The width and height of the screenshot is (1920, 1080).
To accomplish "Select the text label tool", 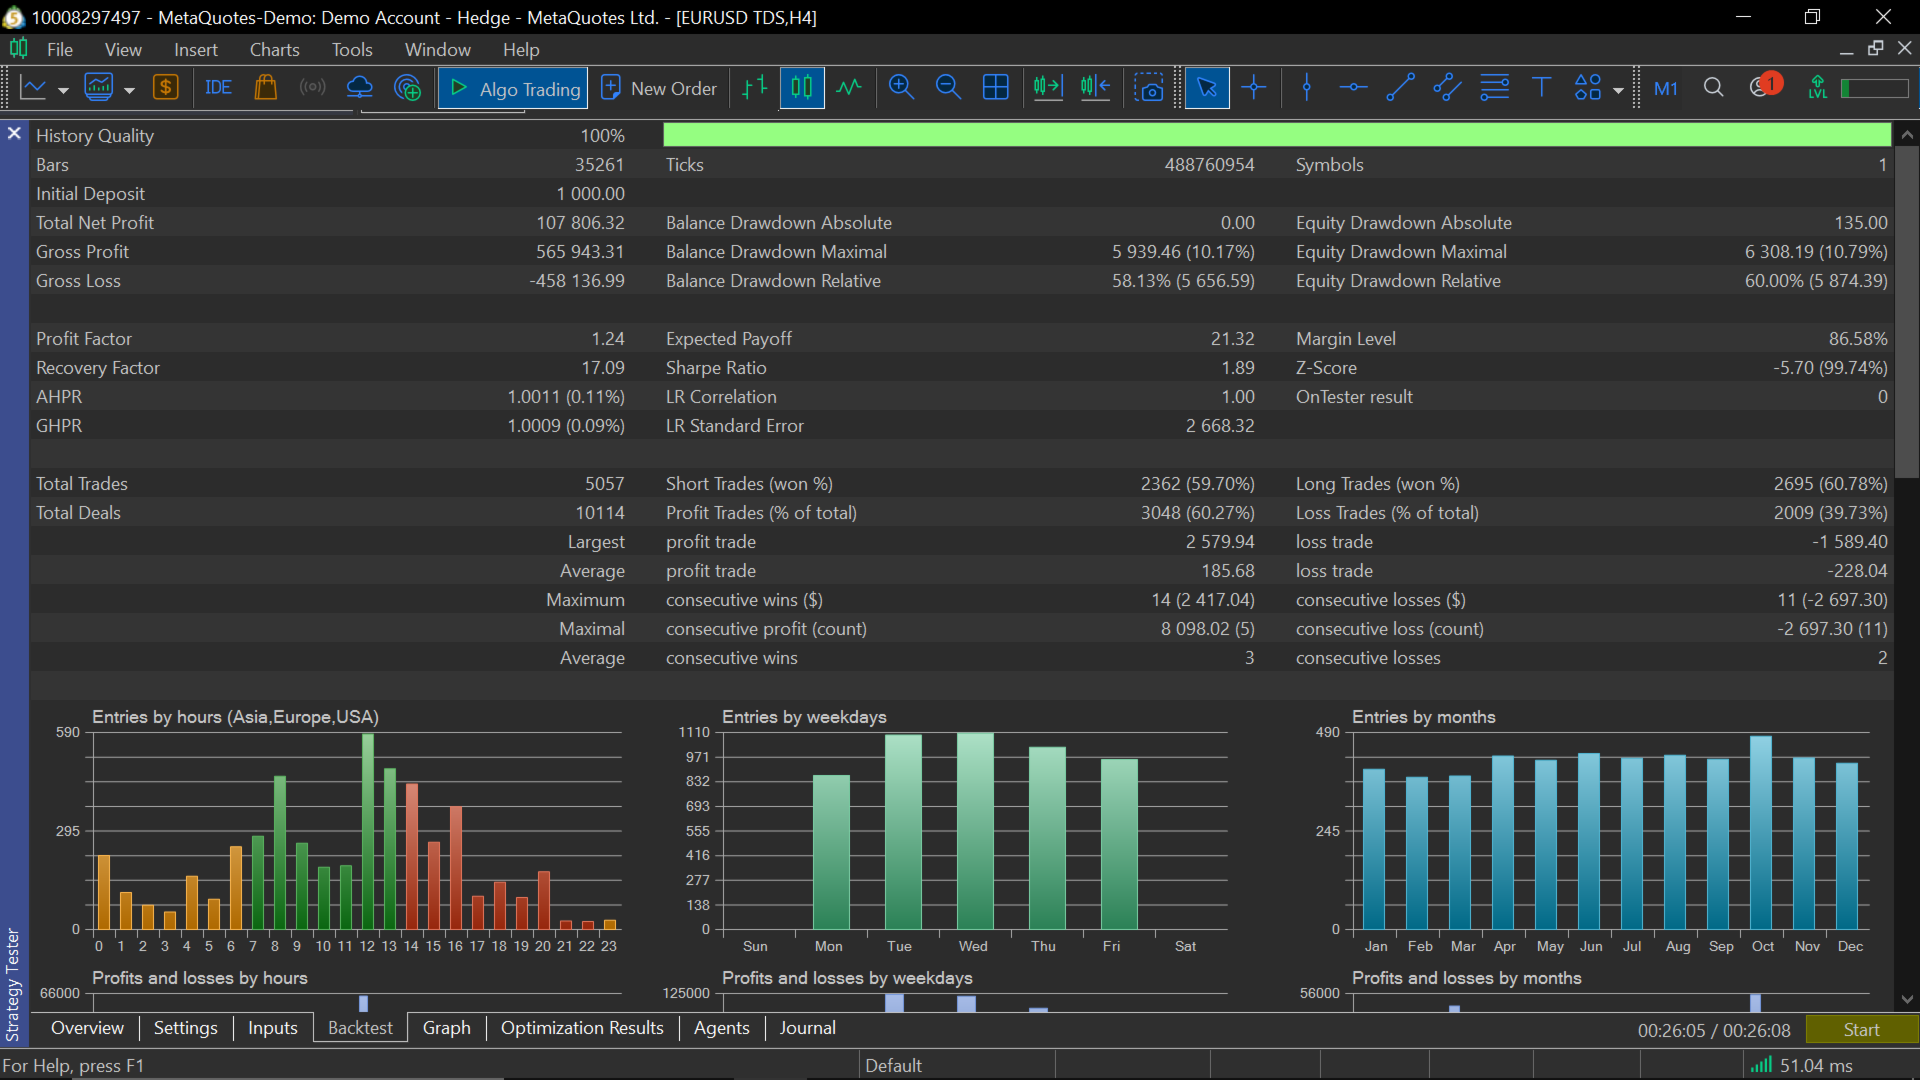I will click(1541, 88).
